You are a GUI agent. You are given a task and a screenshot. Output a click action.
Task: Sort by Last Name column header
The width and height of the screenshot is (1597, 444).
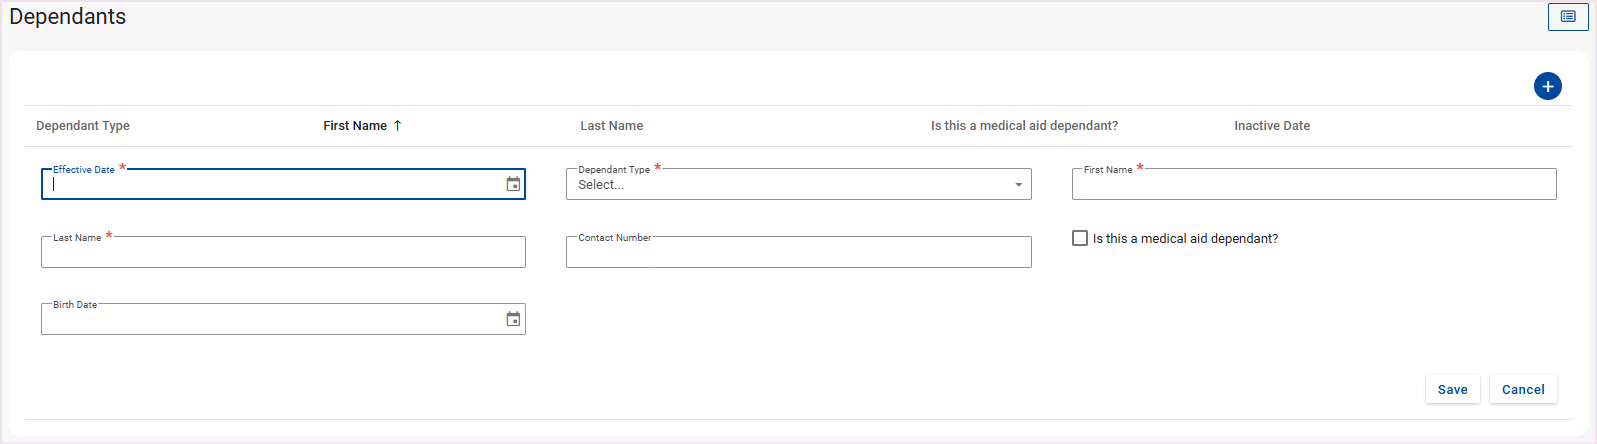click(611, 126)
